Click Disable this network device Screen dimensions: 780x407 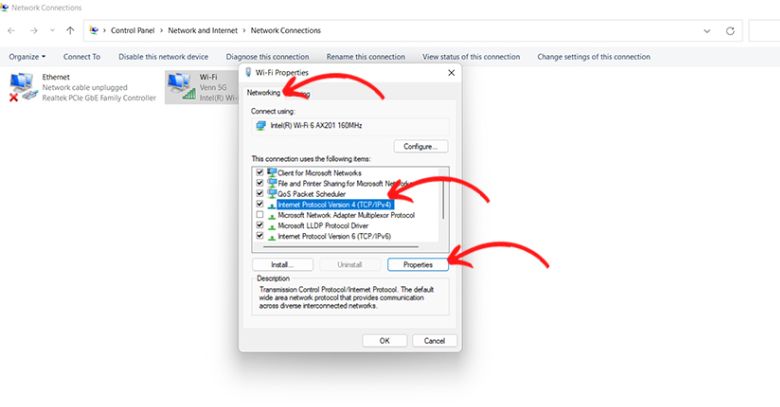click(x=163, y=57)
